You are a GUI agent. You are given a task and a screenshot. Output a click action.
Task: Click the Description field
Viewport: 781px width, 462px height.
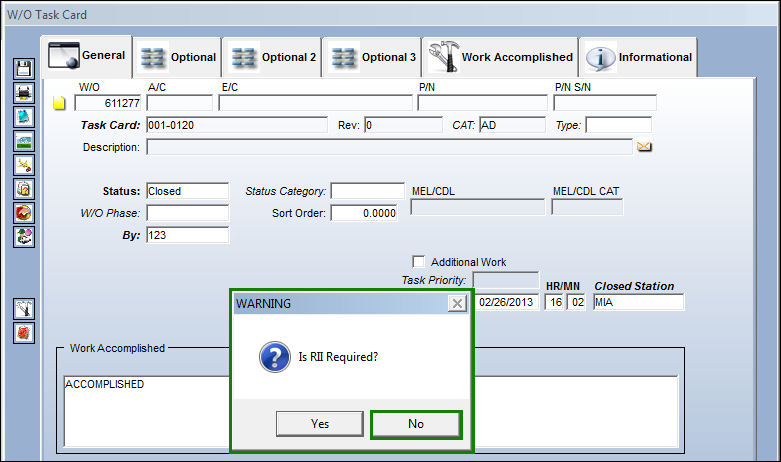390,147
